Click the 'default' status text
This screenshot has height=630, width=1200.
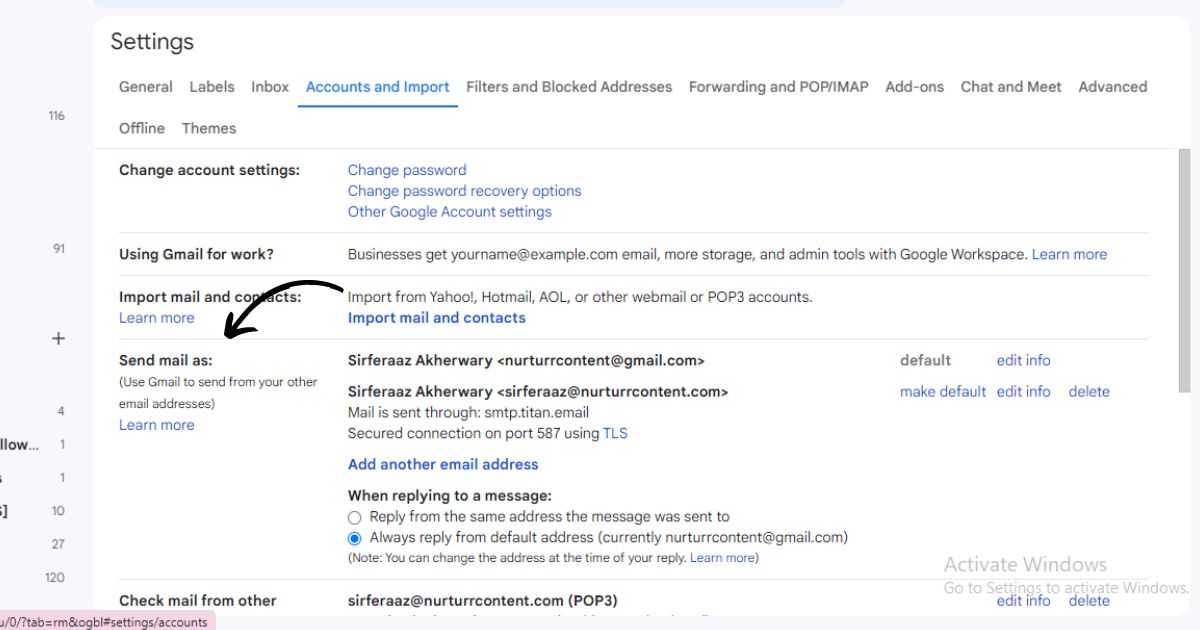coord(925,360)
